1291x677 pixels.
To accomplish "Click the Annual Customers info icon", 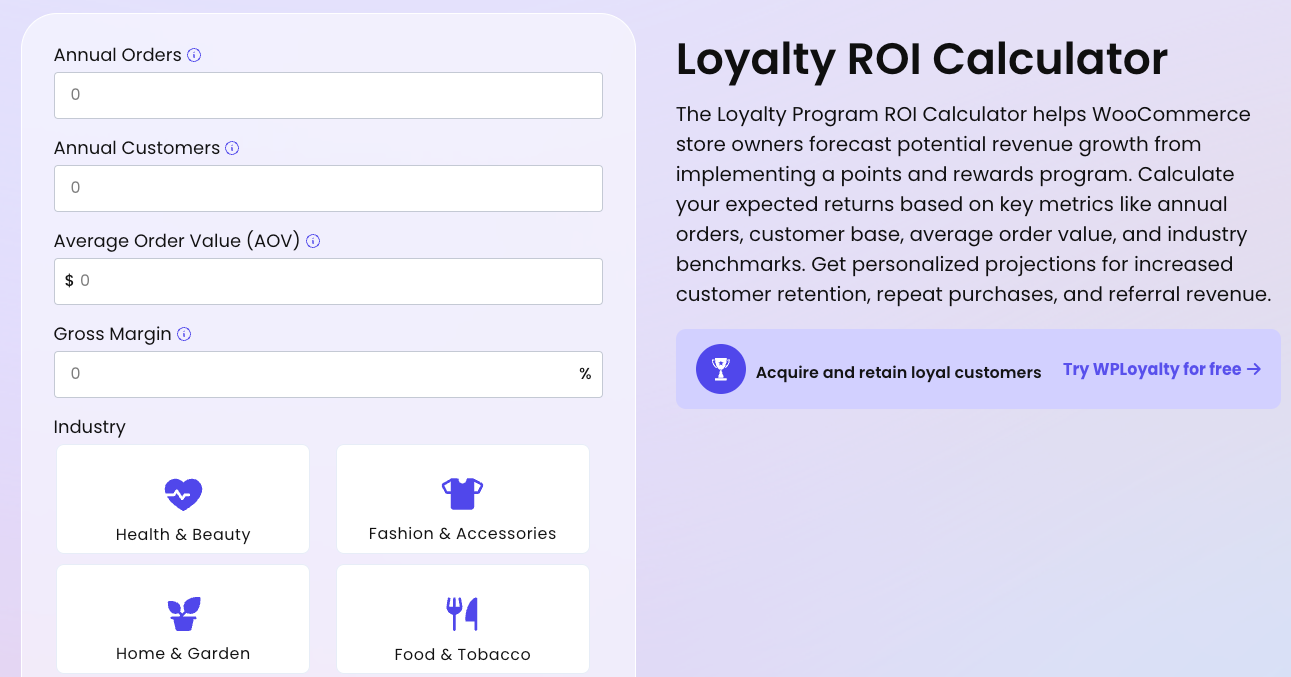I will [x=232, y=148].
